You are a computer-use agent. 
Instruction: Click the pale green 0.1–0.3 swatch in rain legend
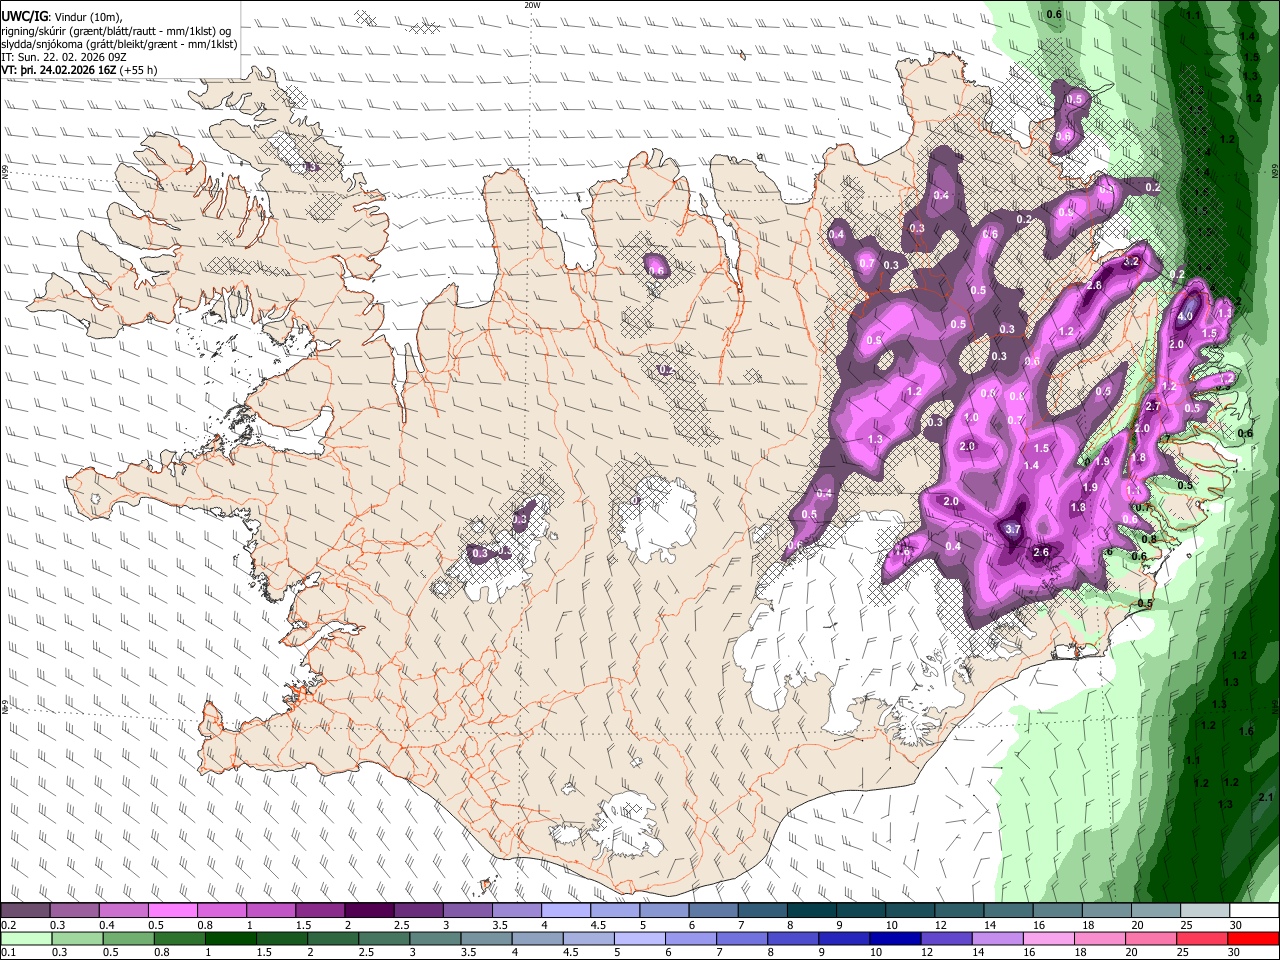point(25,938)
